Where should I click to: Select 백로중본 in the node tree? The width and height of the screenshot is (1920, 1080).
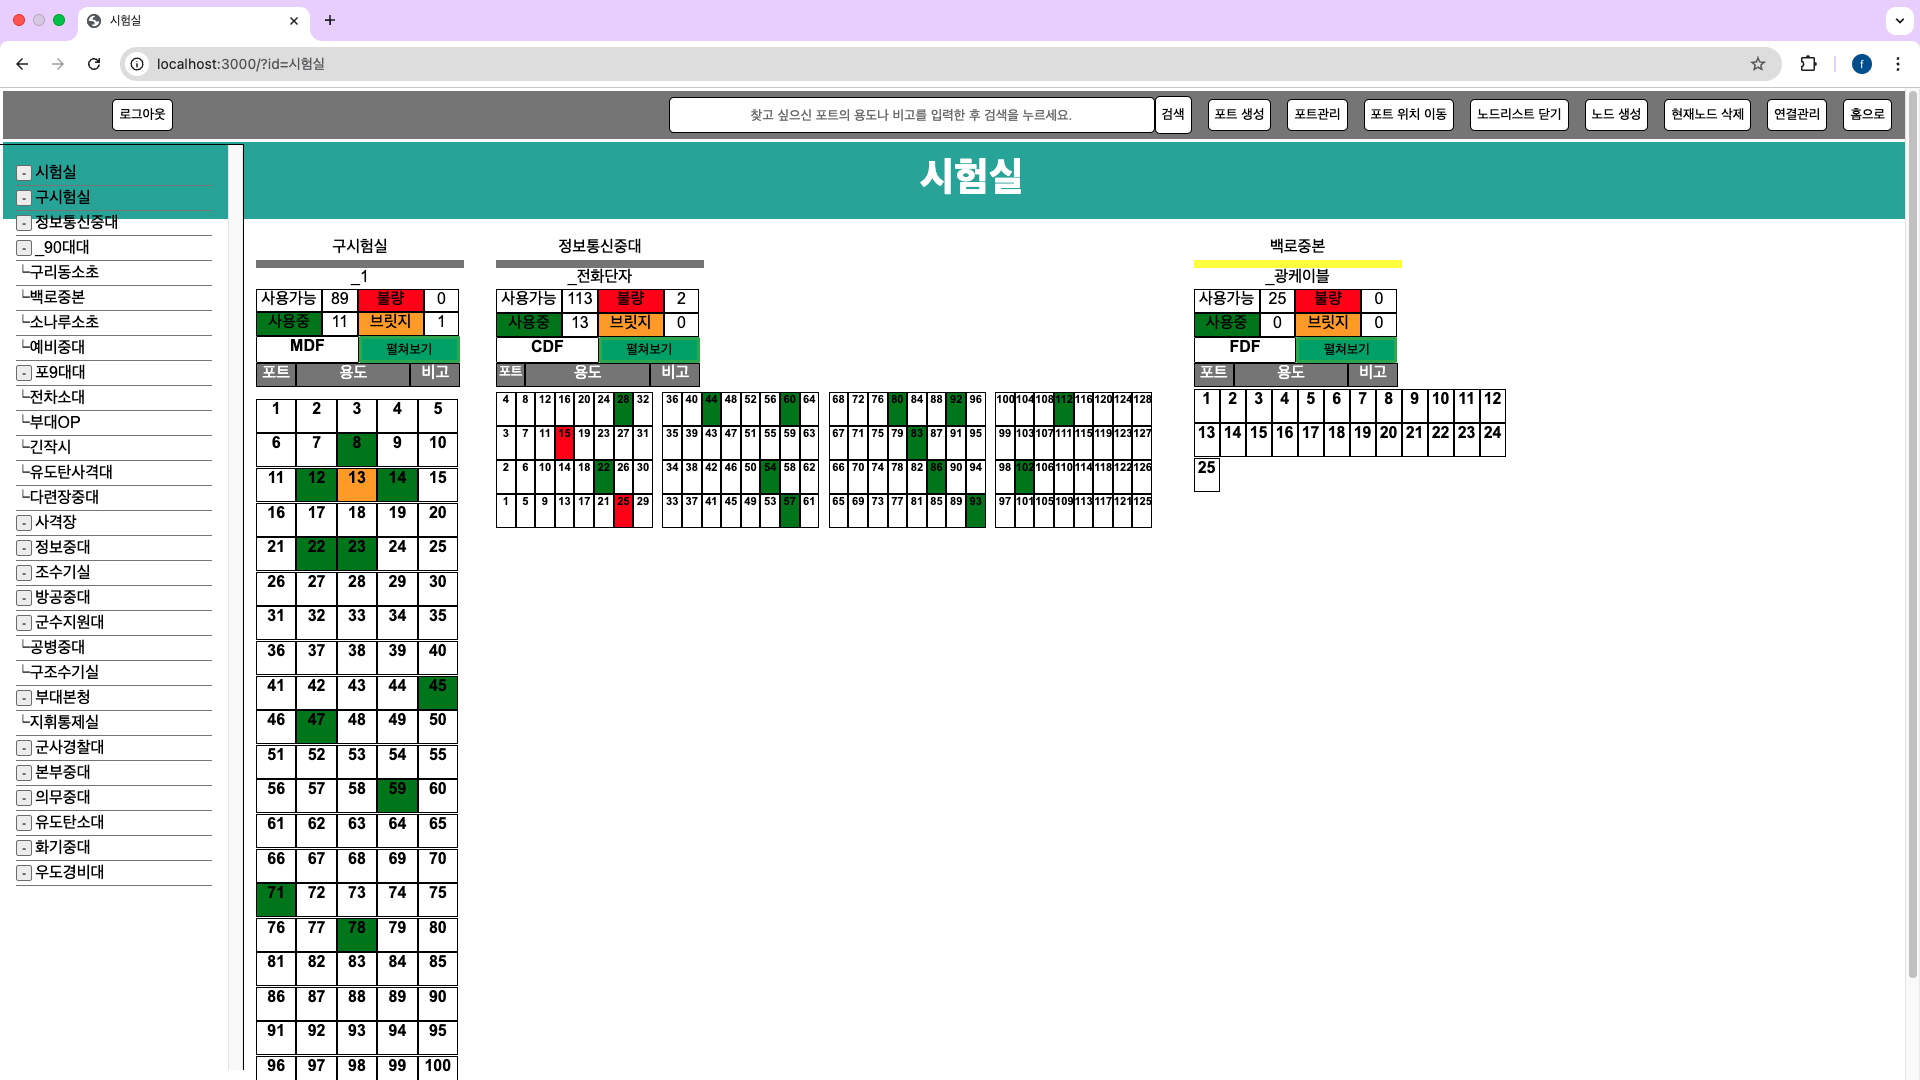[x=57, y=297]
